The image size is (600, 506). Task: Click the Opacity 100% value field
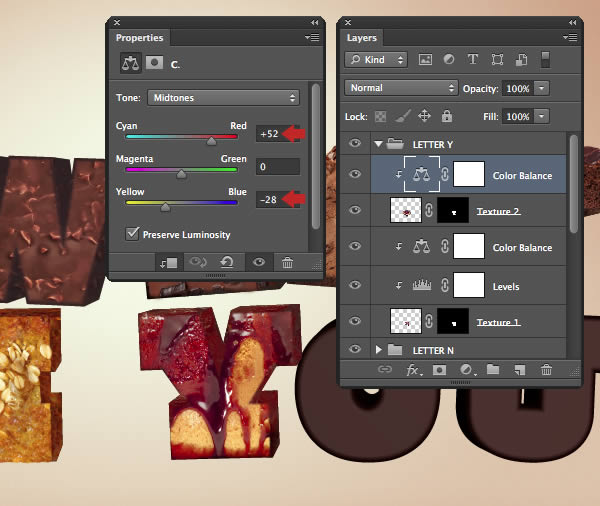(518, 88)
